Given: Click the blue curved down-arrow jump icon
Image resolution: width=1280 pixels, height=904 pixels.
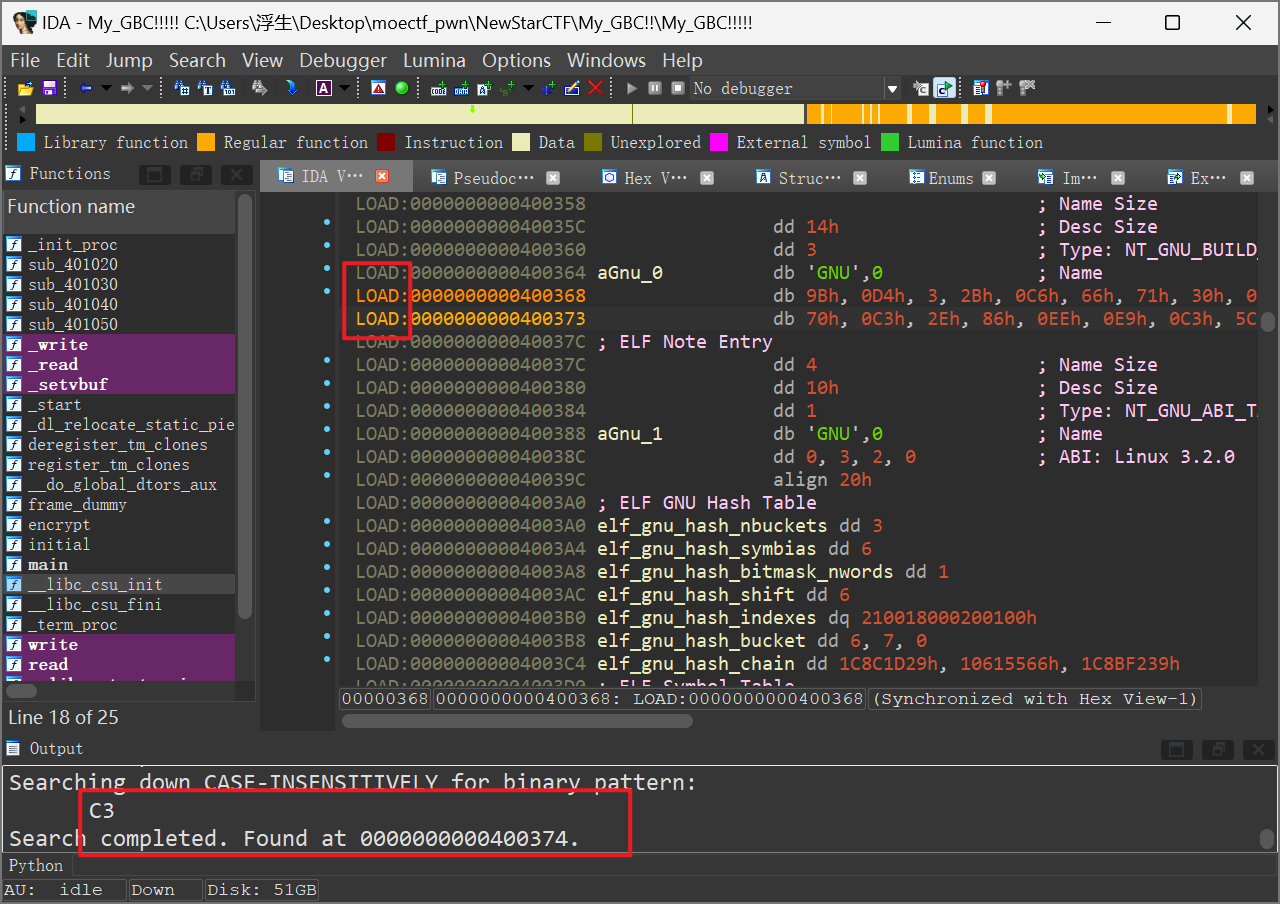Looking at the screenshot, I should tap(291, 88).
